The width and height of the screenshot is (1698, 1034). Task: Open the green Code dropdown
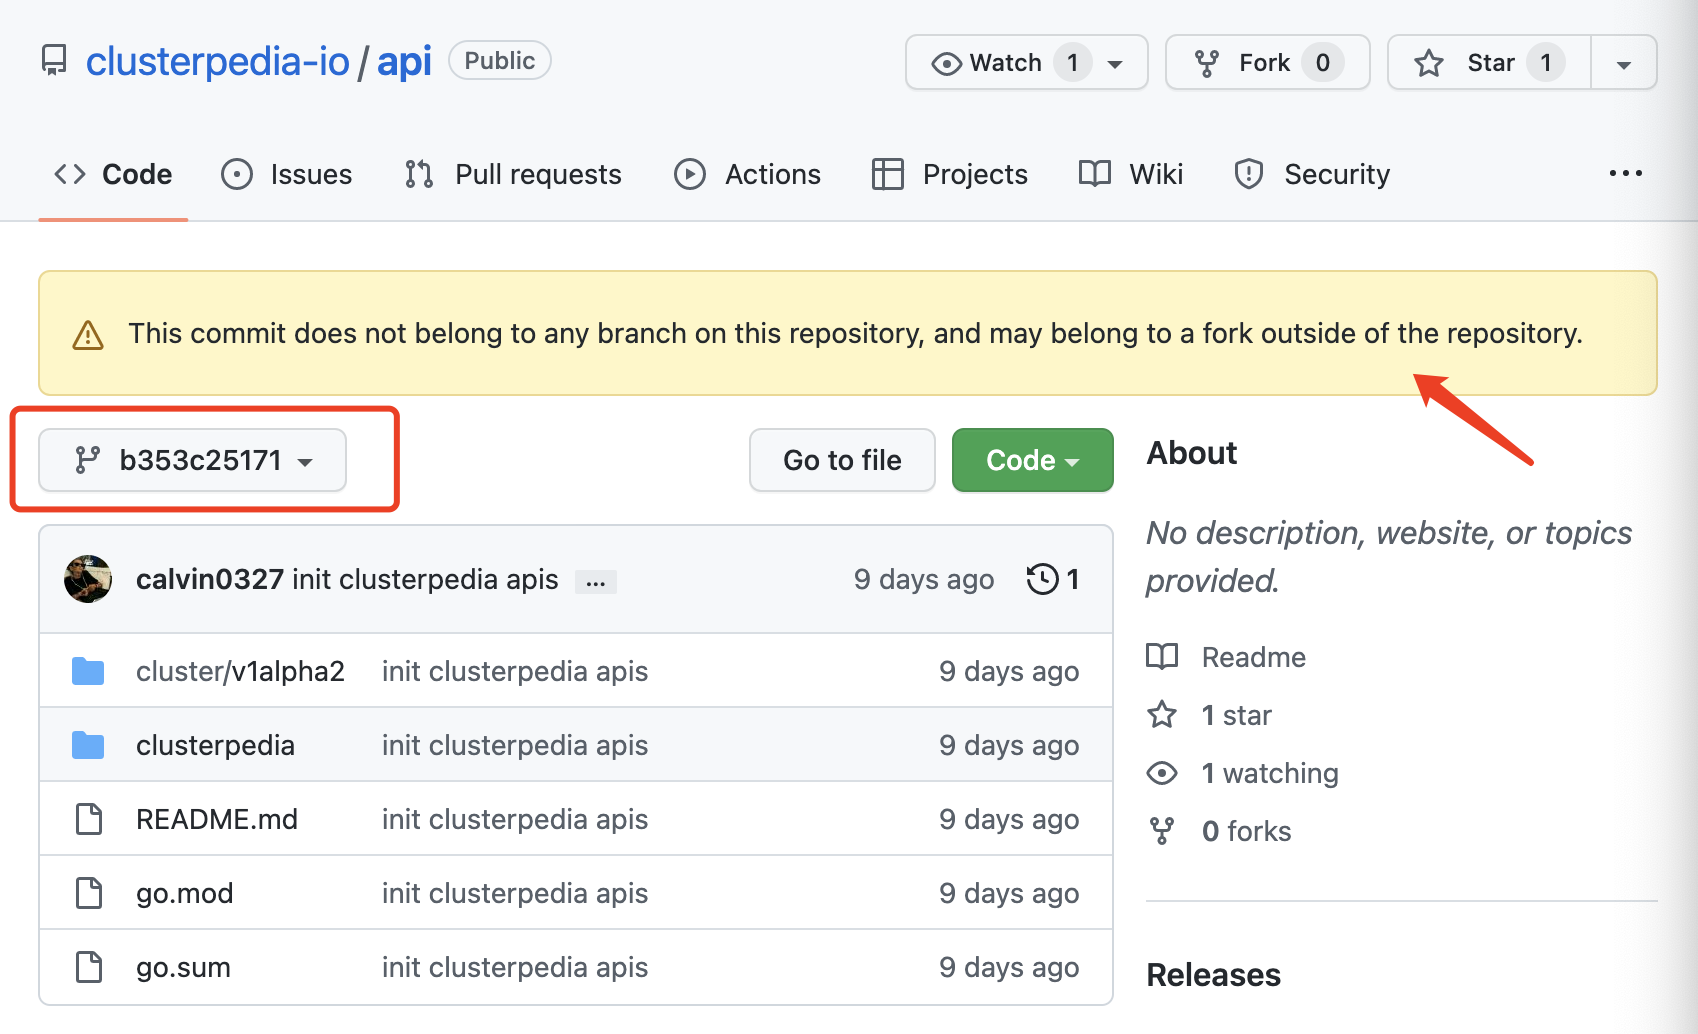(1032, 460)
